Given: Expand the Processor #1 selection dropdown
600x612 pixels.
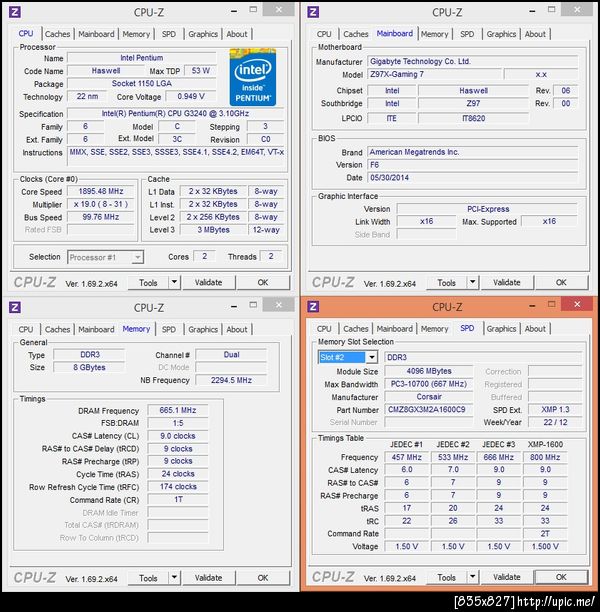Looking at the screenshot, I should click(137, 257).
